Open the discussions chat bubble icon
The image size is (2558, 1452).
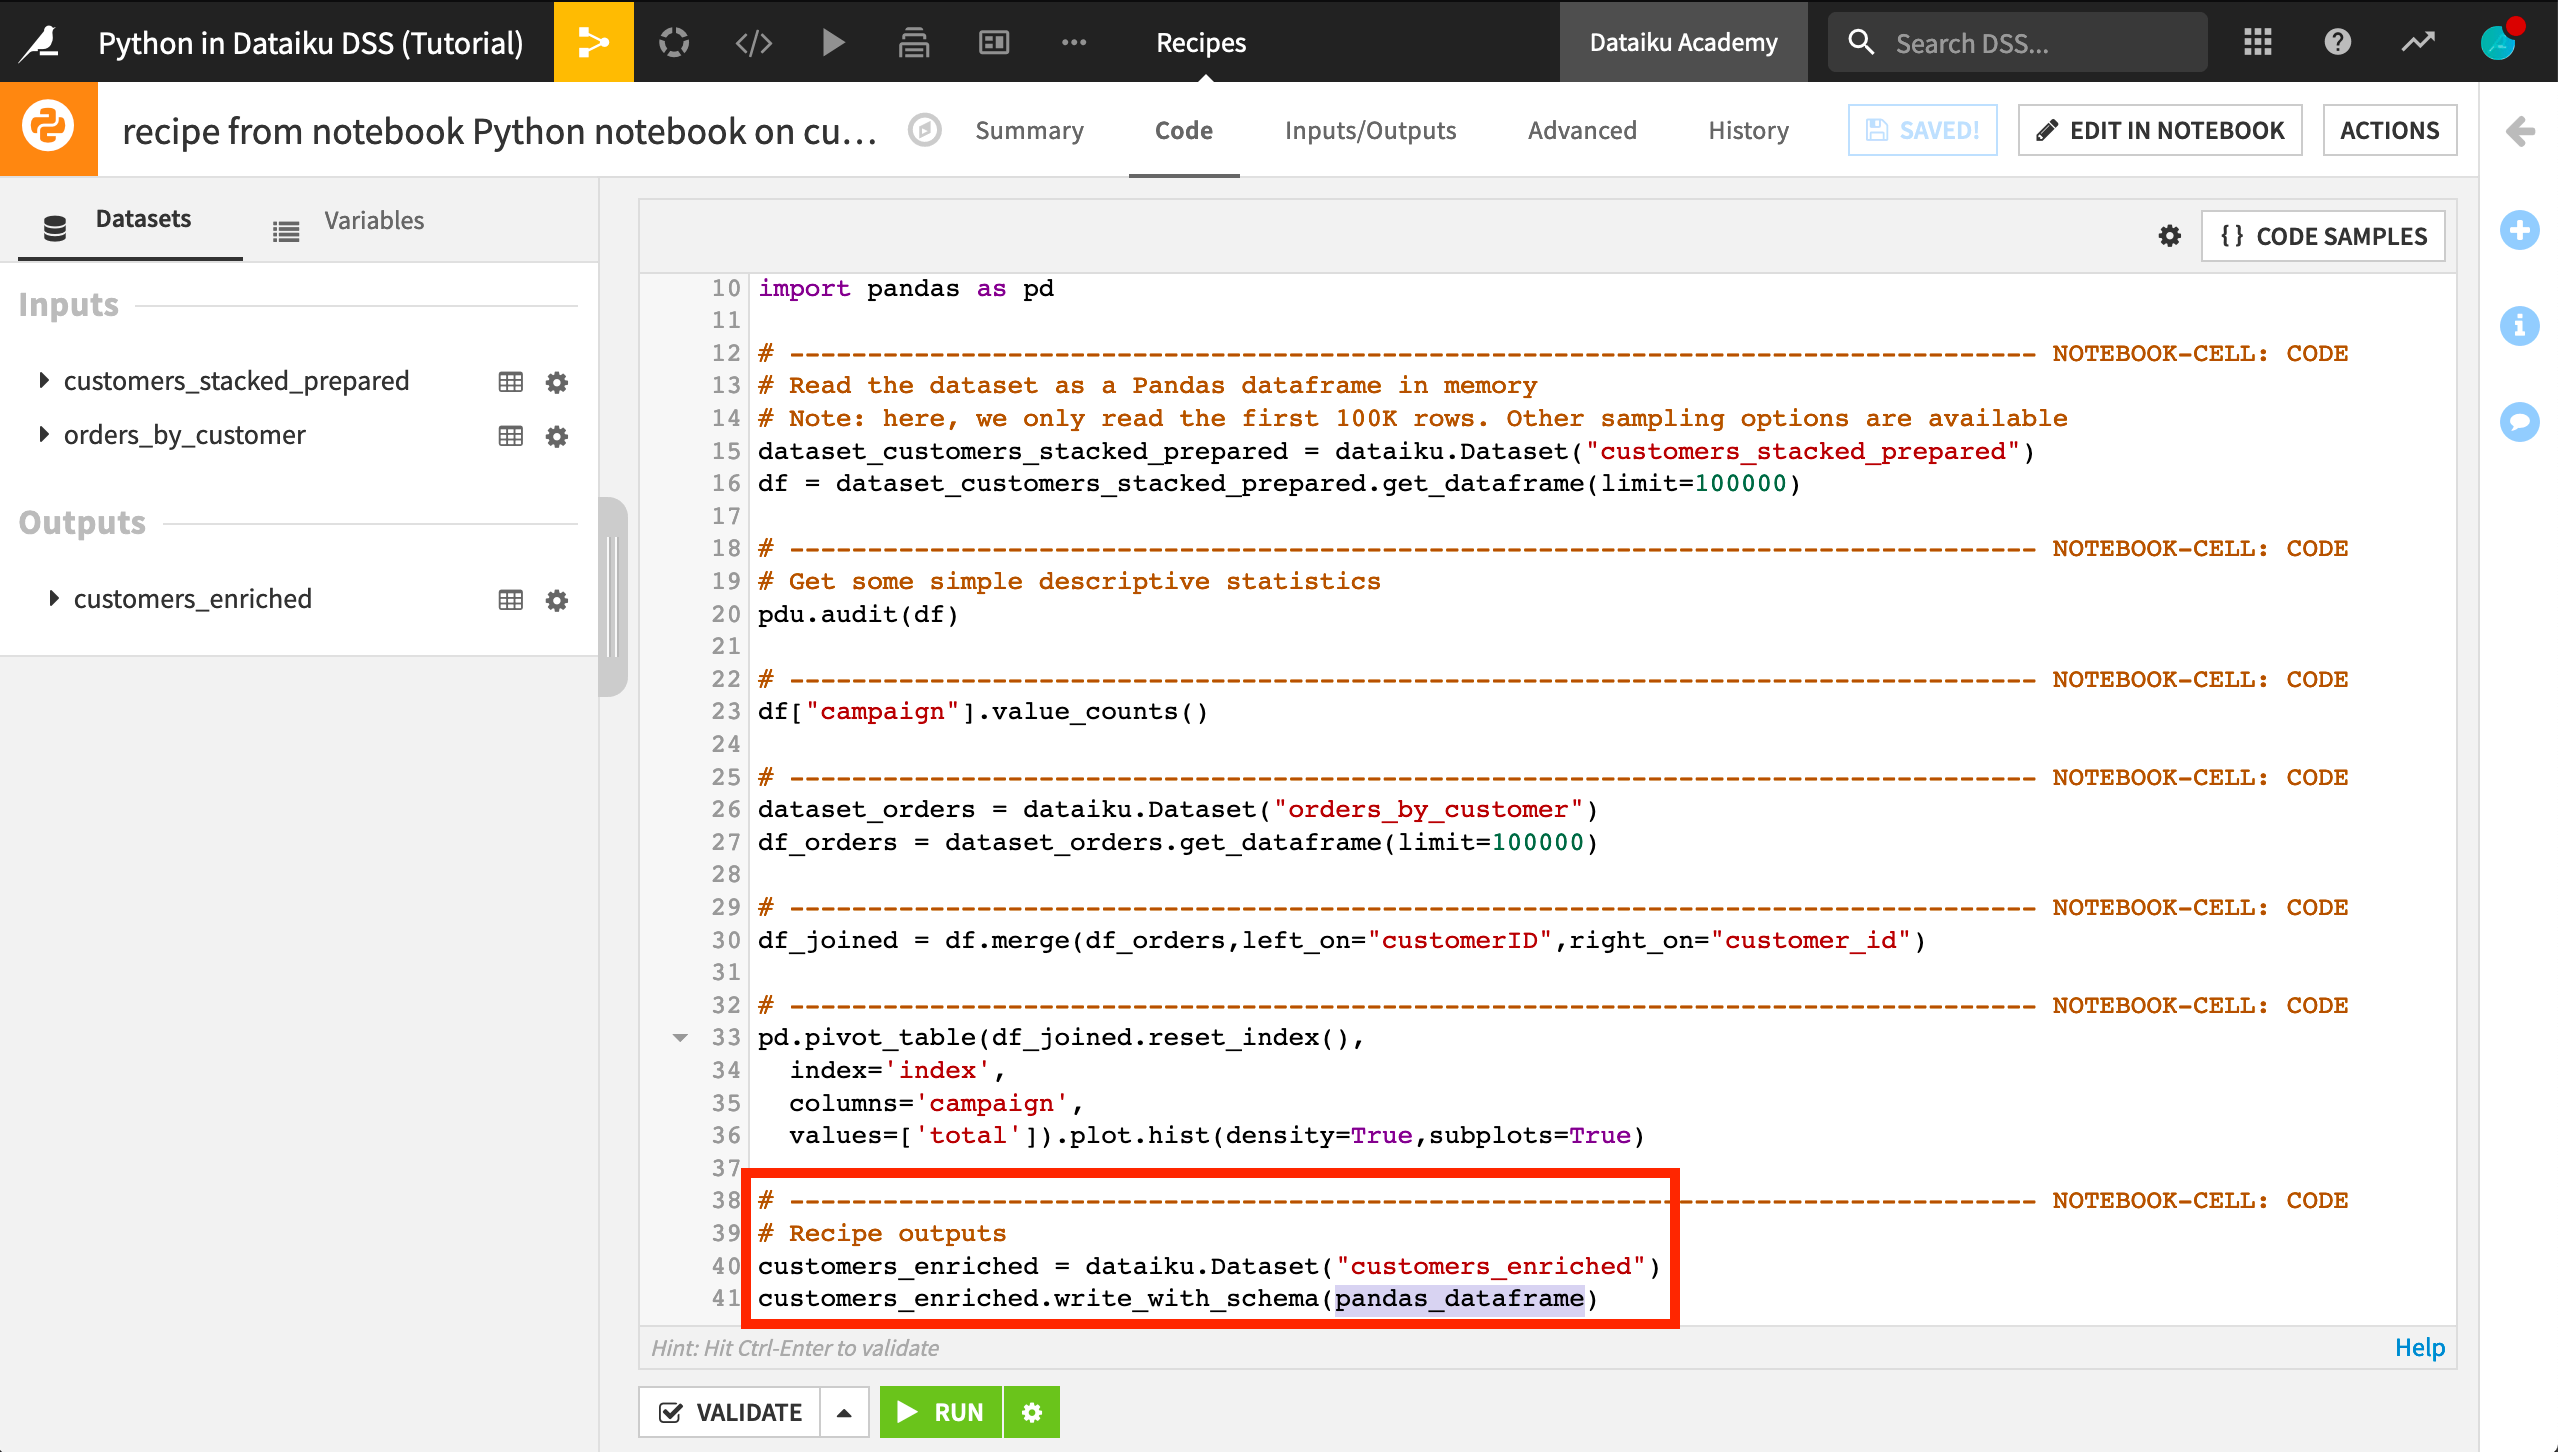tap(2520, 422)
